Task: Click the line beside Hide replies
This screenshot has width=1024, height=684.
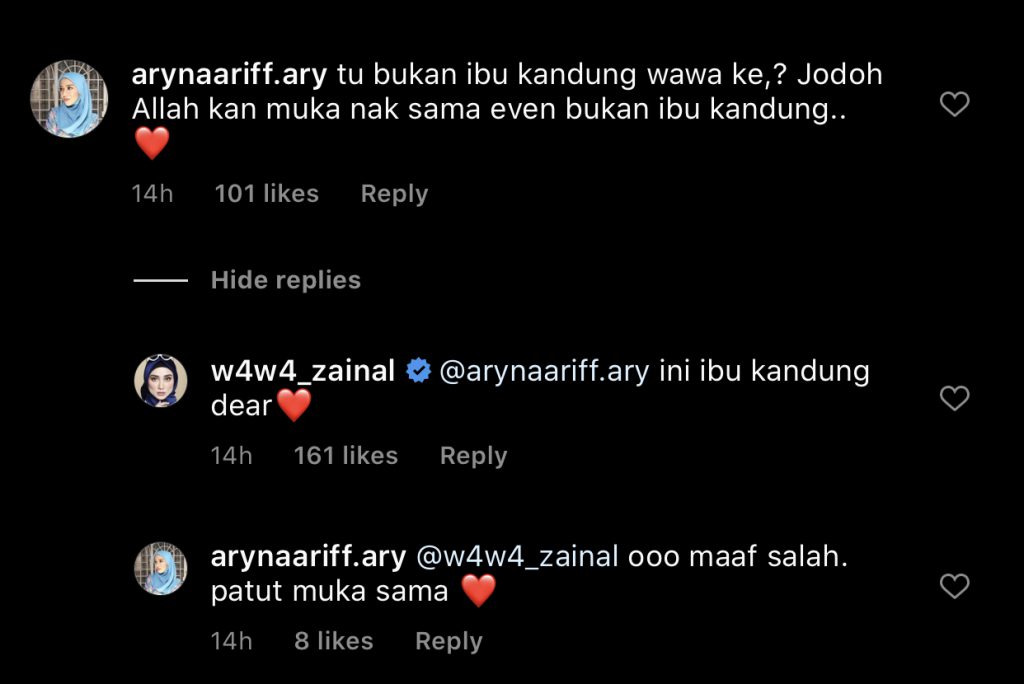Action: (161, 281)
